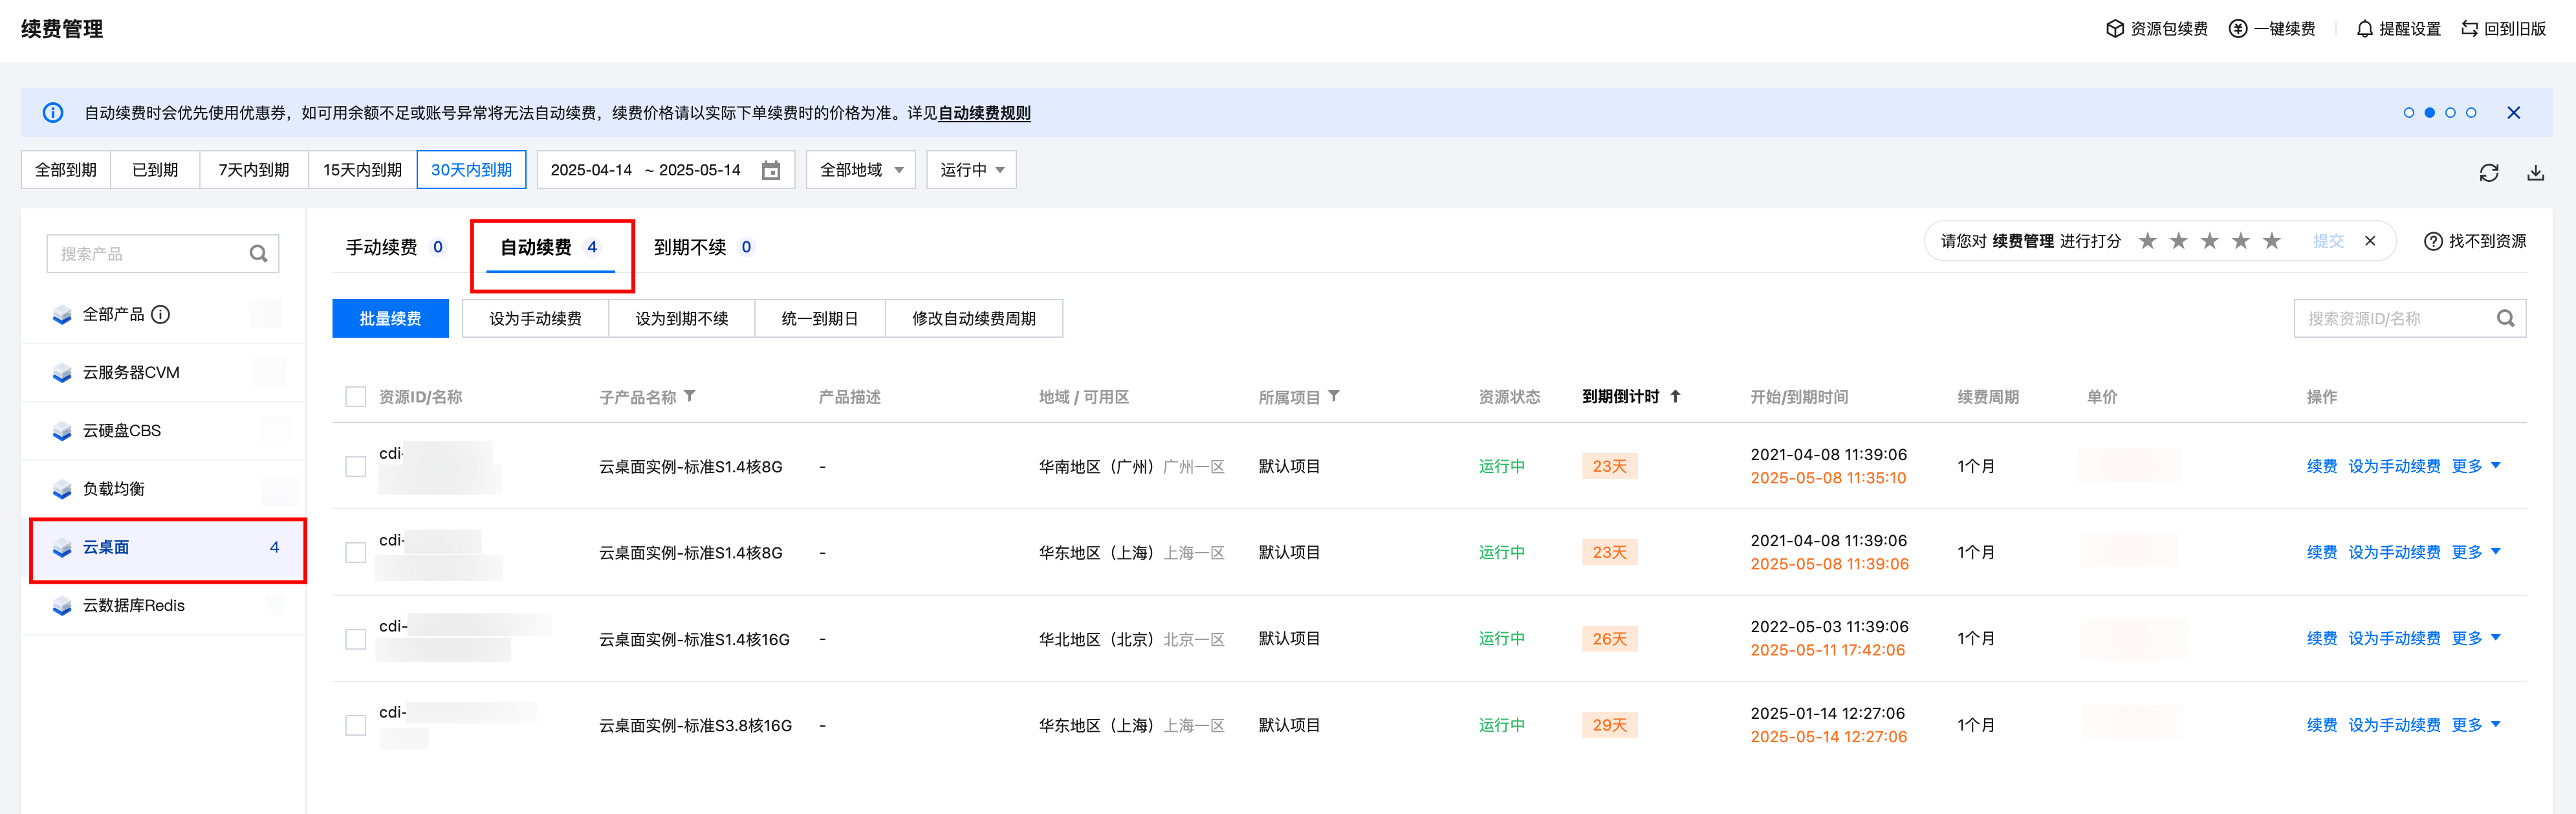Image resolution: width=2576 pixels, height=814 pixels.
Task: Open the 全部地域 region dropdown
Action: [x=861, y=170]
